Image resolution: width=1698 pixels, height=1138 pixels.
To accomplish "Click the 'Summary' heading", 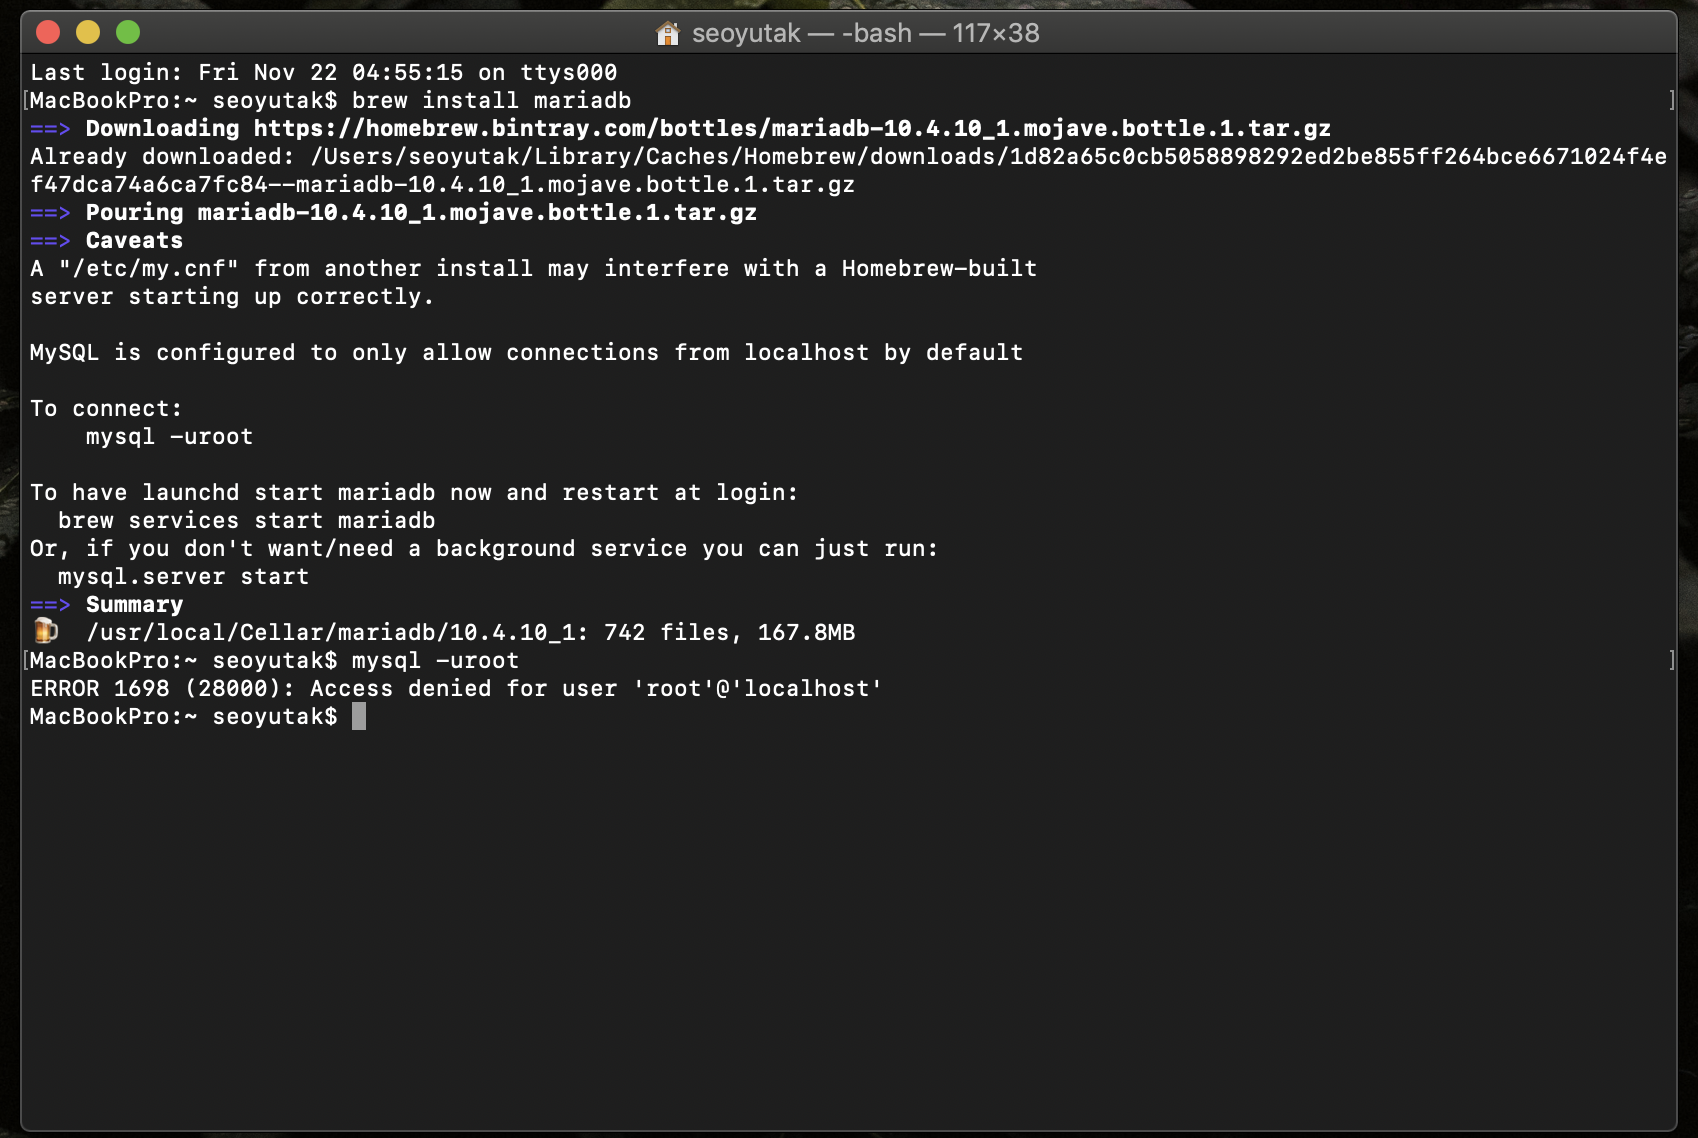I will (x=135, y=605).
